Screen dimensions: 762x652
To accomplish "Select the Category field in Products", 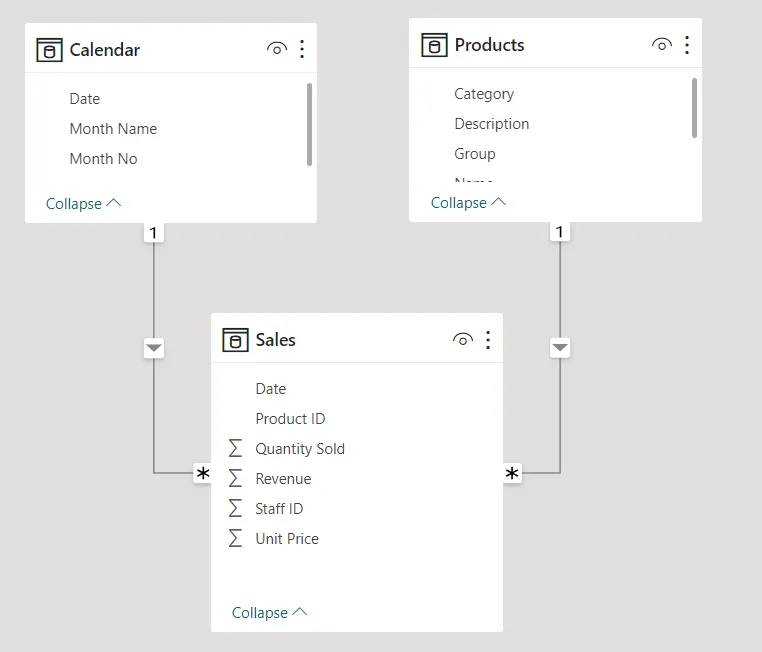I will point(484,94).
